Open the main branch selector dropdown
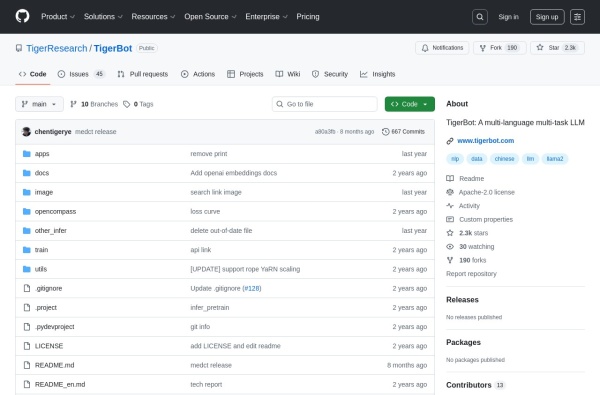The width and height of the screenshot is (600, 395). point(39,104)
